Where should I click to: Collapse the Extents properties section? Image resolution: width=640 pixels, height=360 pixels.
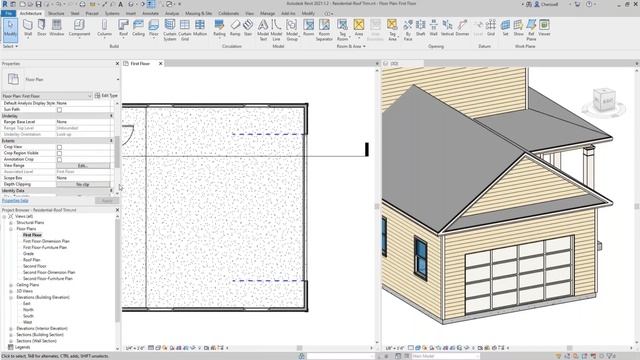point(111,140)
